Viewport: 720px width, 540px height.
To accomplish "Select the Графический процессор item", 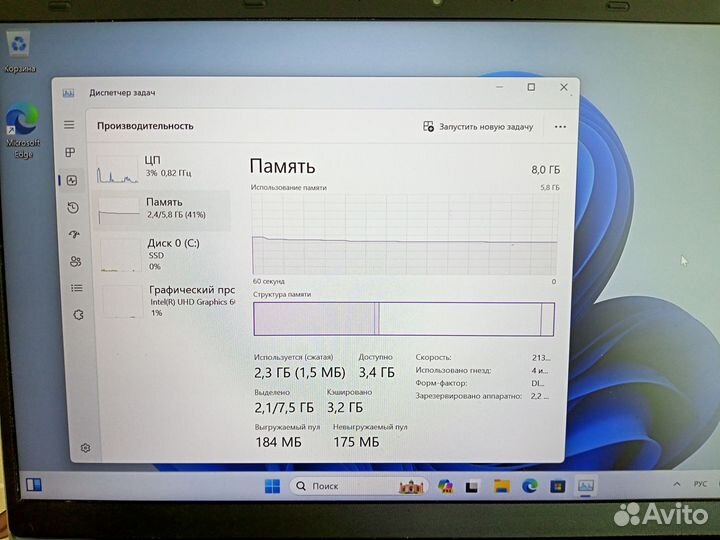I will point(165,299).
